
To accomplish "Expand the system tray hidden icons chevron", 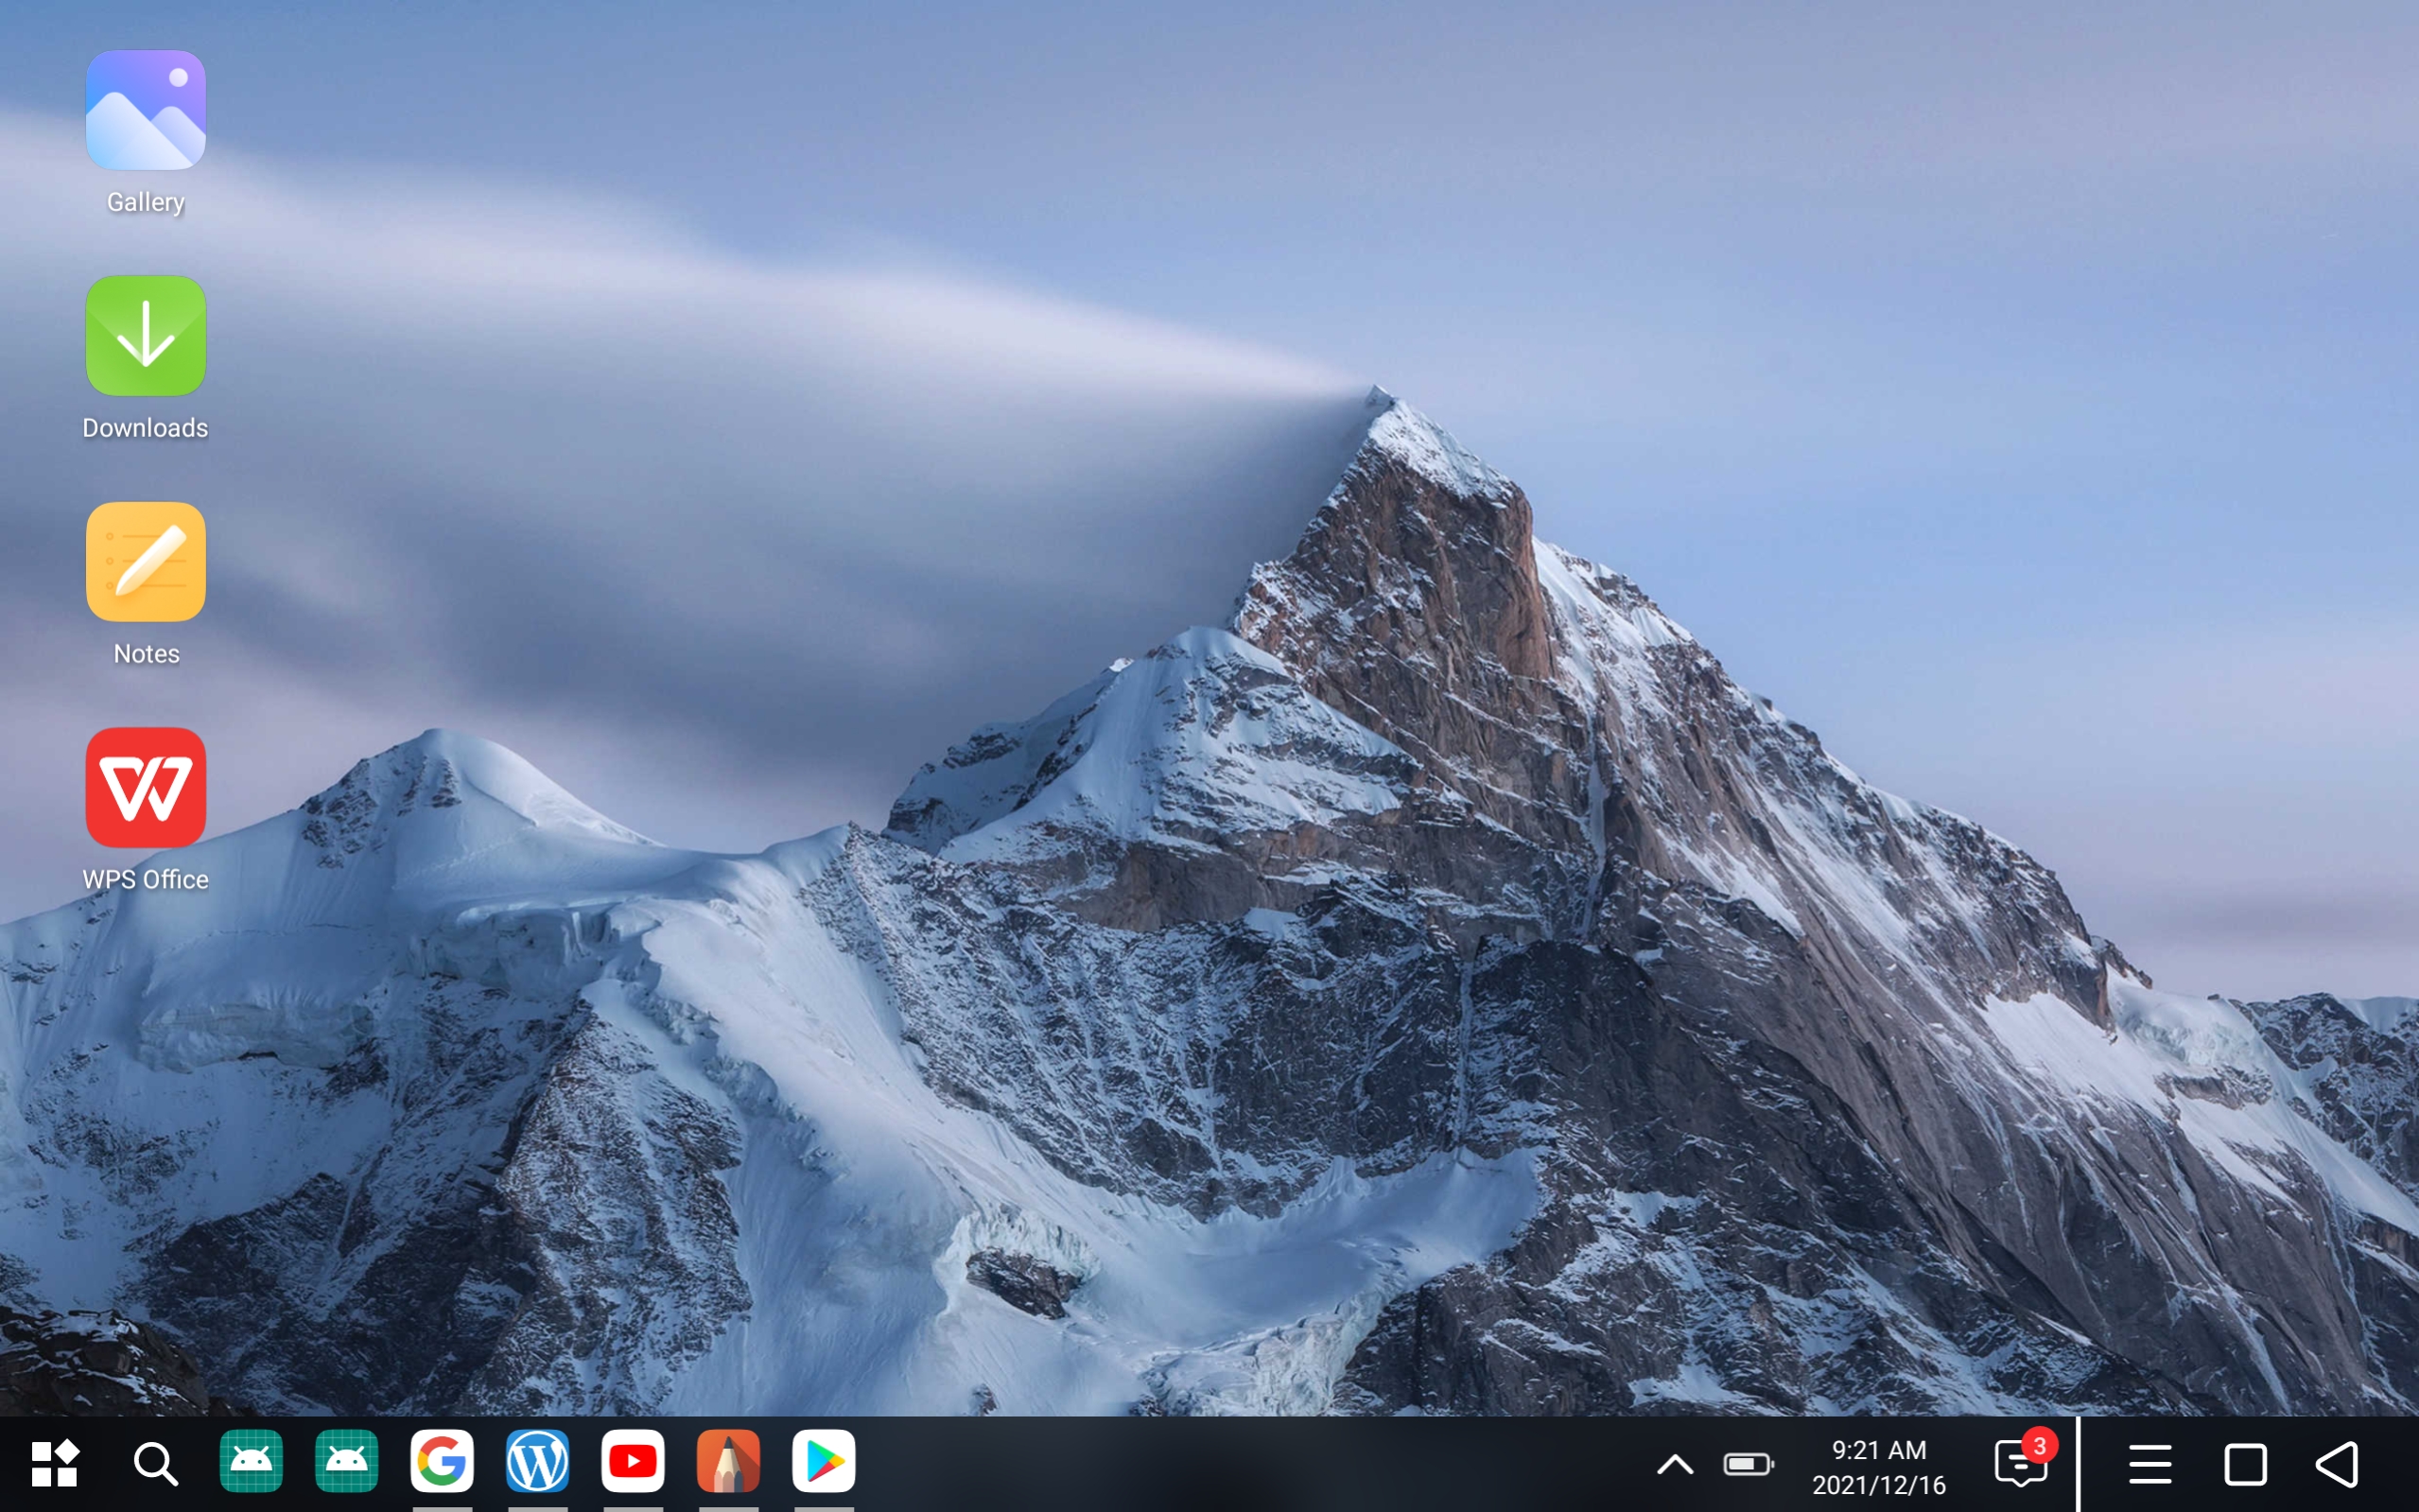I will (1675, 1465).
